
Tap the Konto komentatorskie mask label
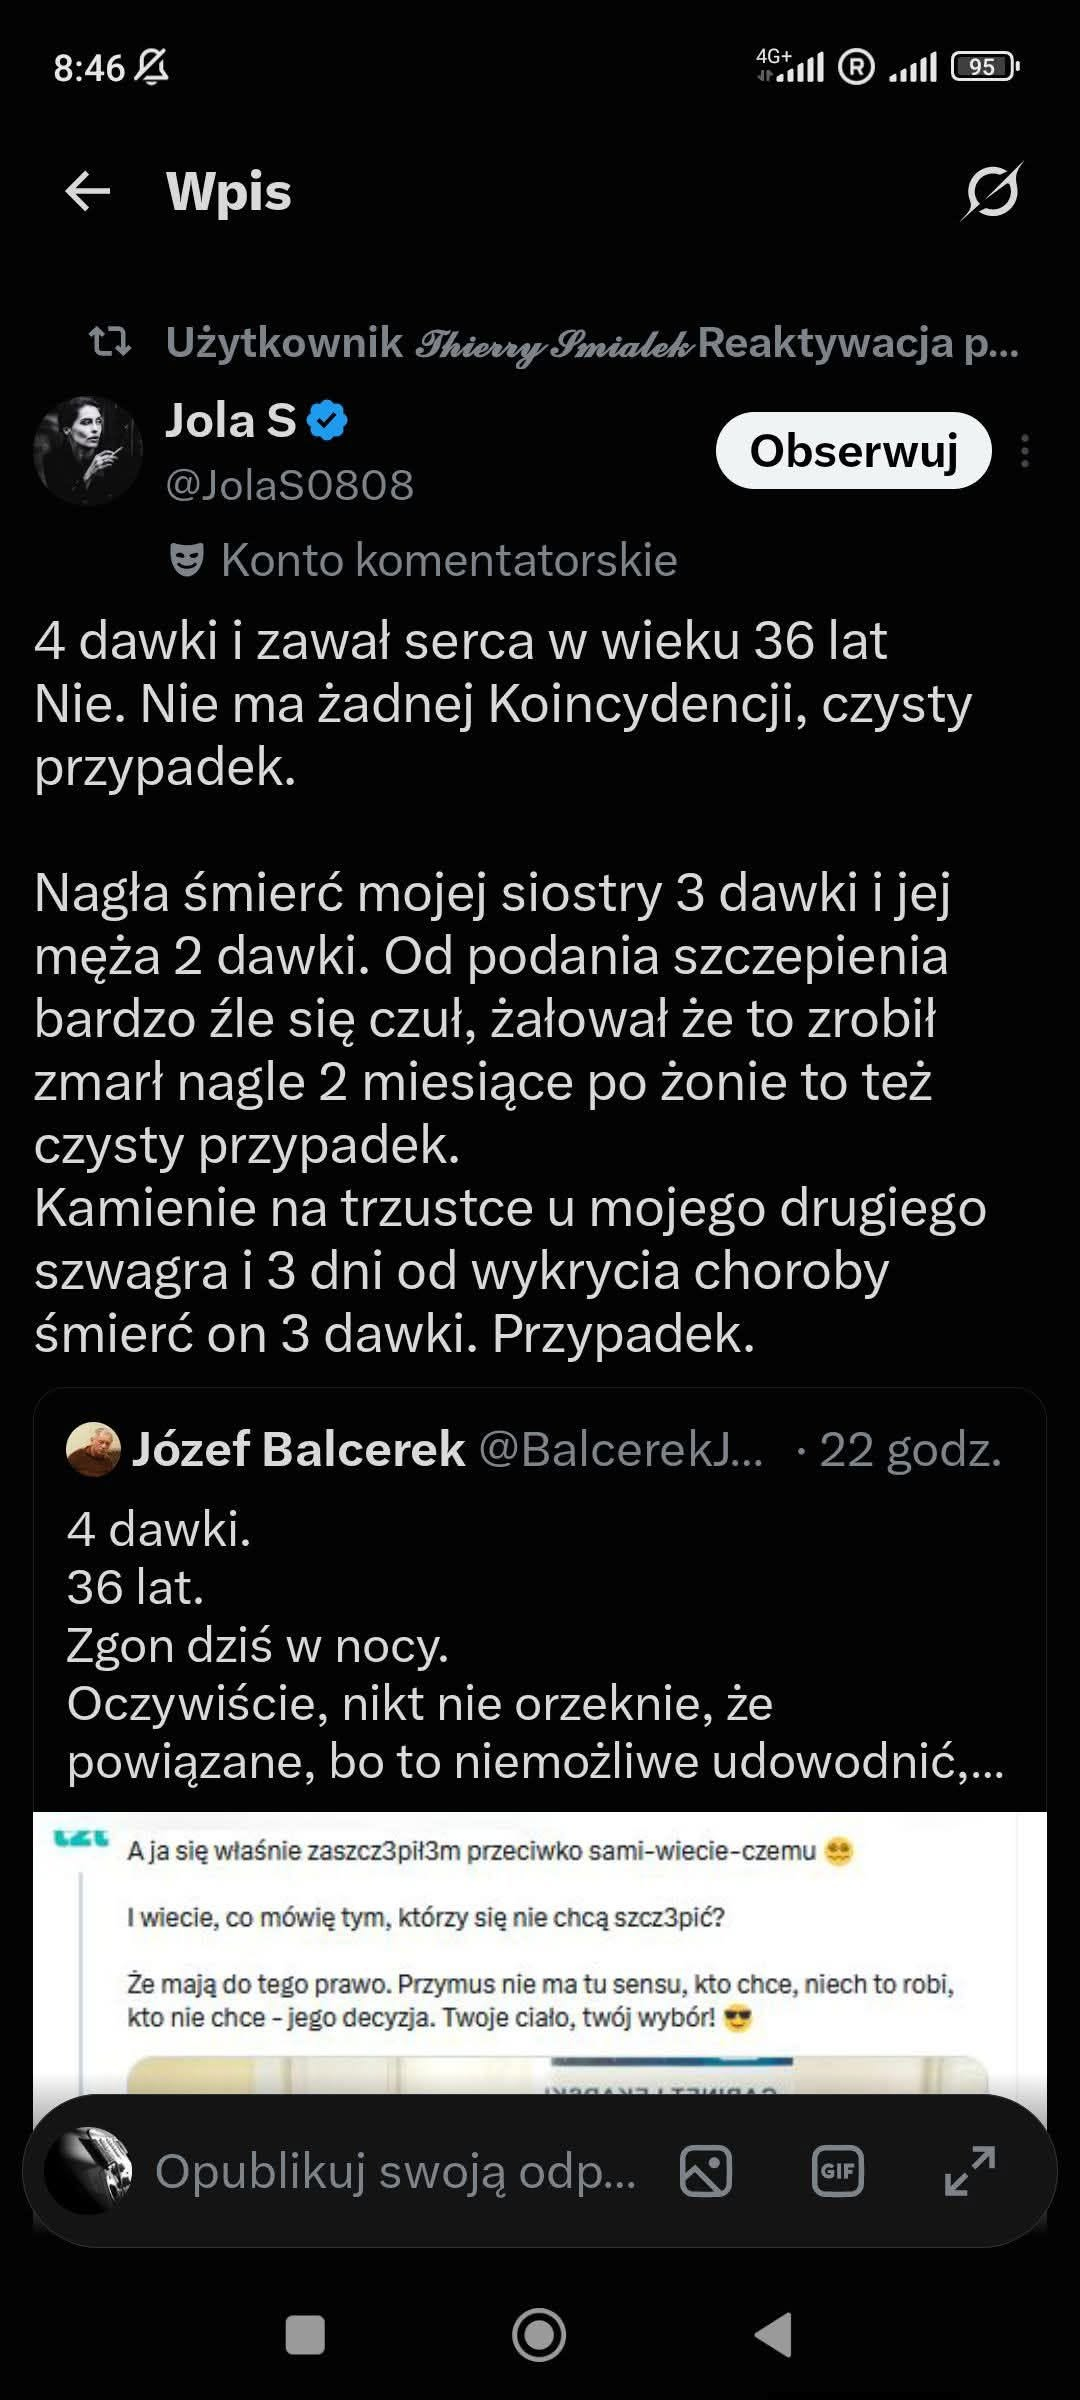pos(424,560)
